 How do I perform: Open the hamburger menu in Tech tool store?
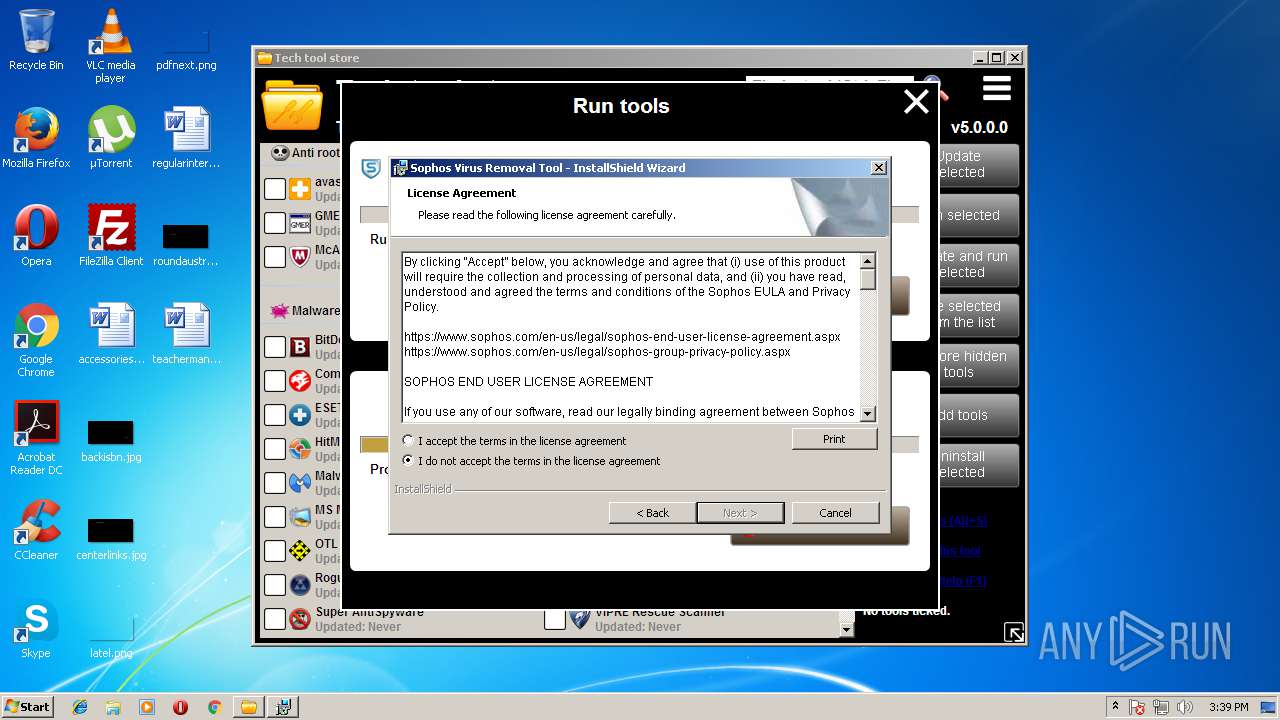[x=996, y=89]
